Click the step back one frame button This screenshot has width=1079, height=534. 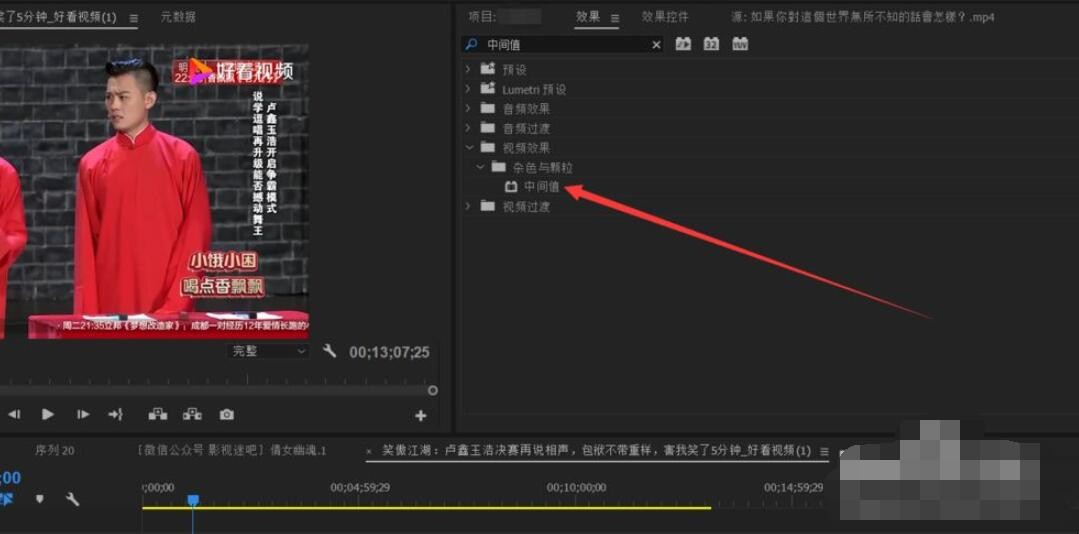14,414
